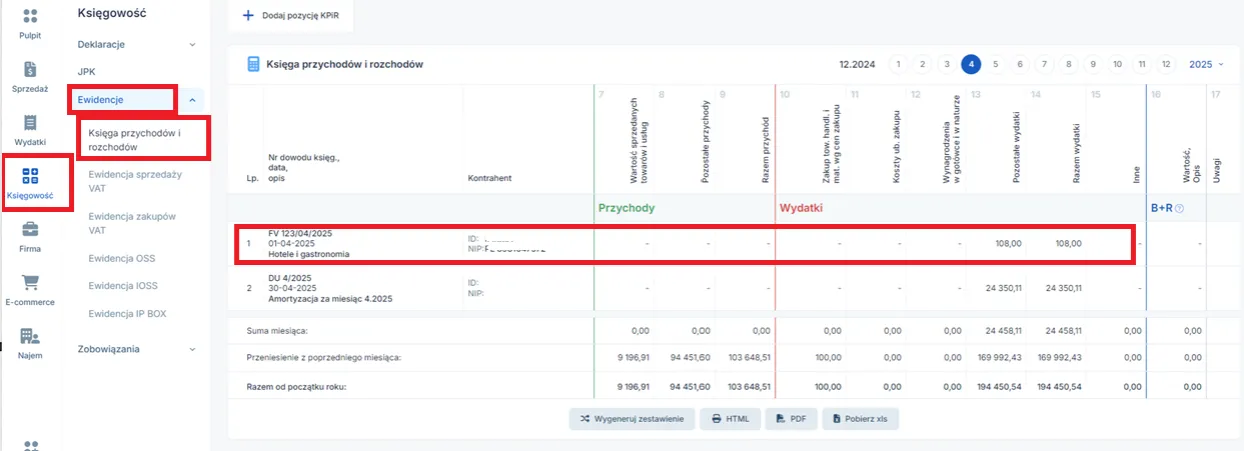
Task: Open the Najem building icon
Action: 30,337
